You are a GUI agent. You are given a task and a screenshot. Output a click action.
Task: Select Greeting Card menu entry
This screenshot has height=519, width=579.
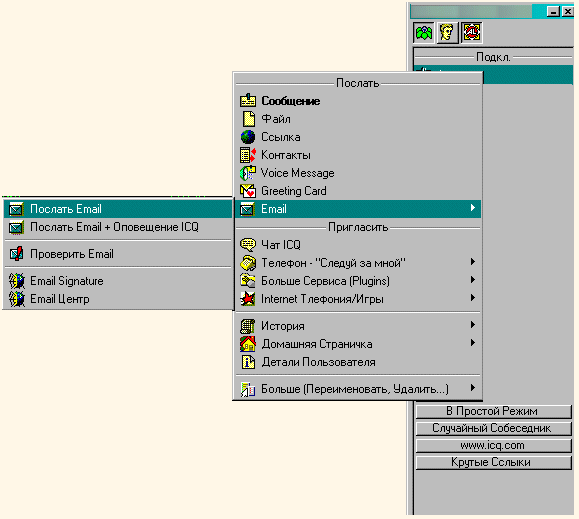(358, 191)
